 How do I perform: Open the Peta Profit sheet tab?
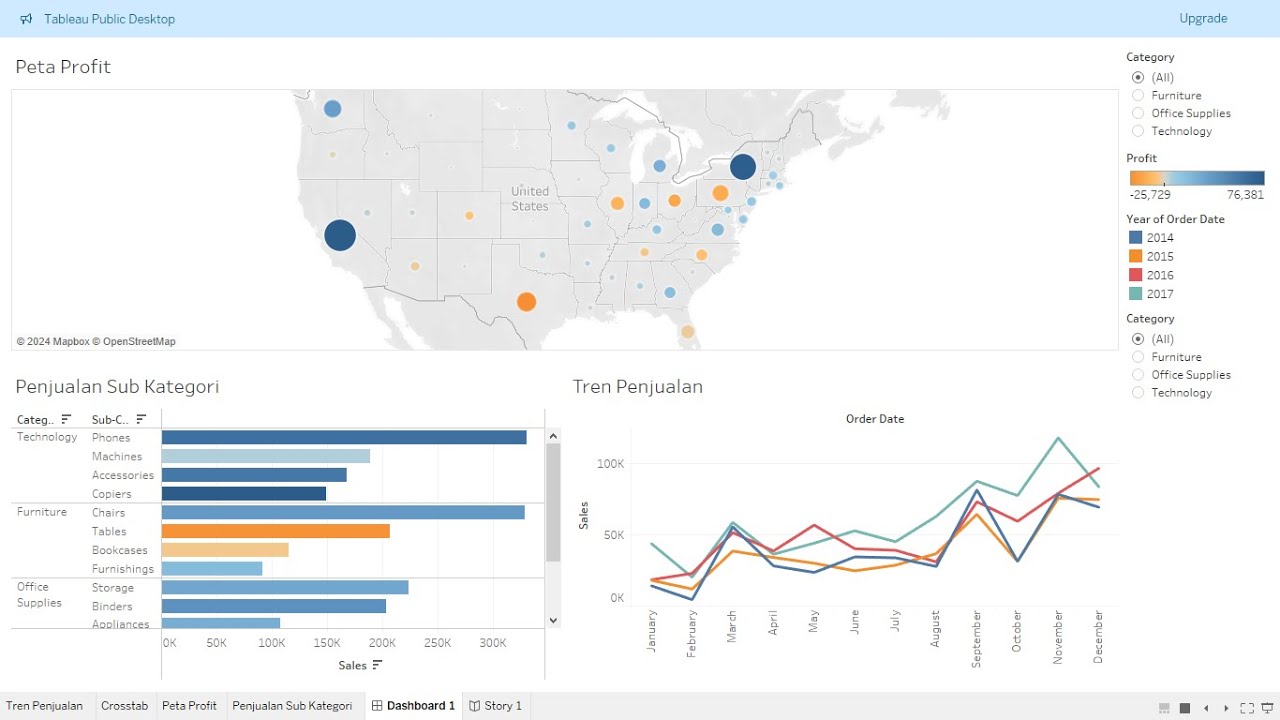click(189, 706)
